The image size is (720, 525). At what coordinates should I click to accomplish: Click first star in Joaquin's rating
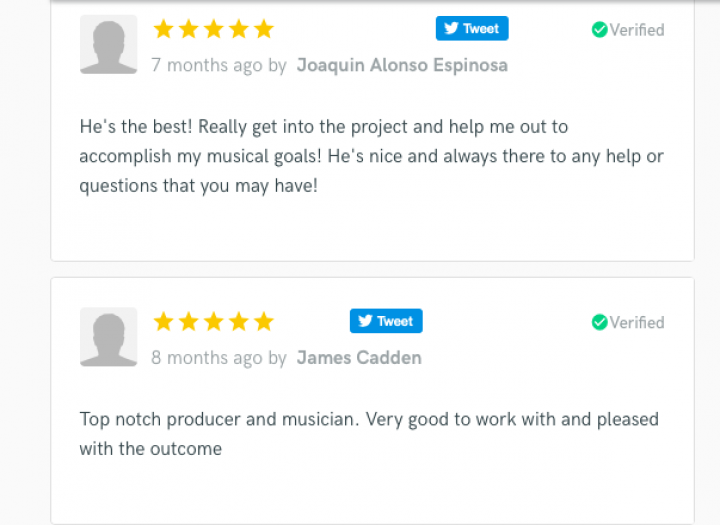[163, 29]
